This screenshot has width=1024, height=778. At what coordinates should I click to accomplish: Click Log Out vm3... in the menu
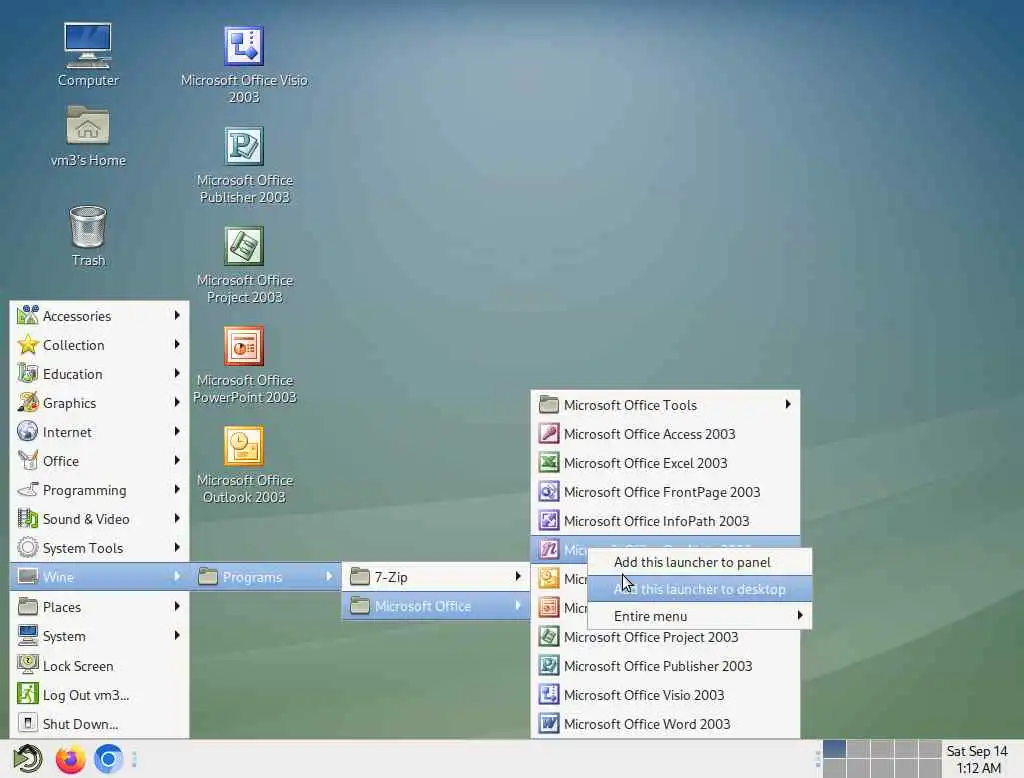click(99, 695)
